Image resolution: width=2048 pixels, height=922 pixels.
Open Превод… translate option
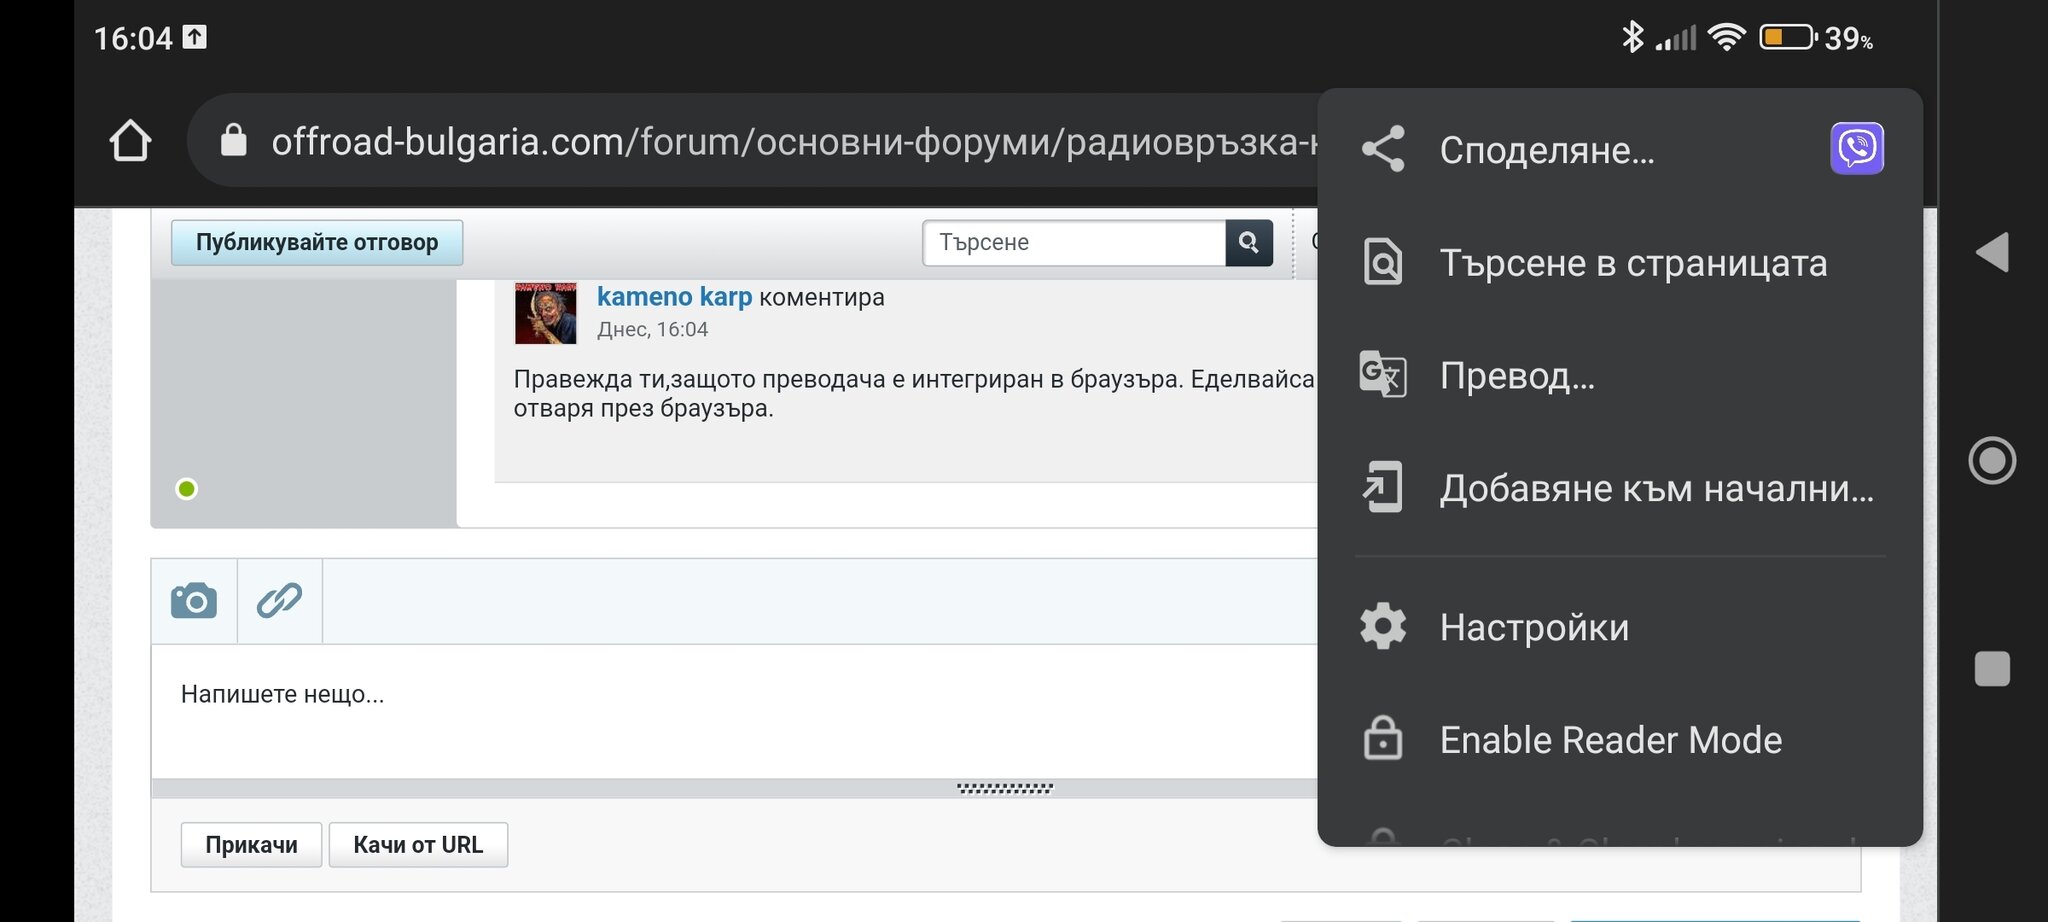pyautogui.click(x=1516, y=376)
